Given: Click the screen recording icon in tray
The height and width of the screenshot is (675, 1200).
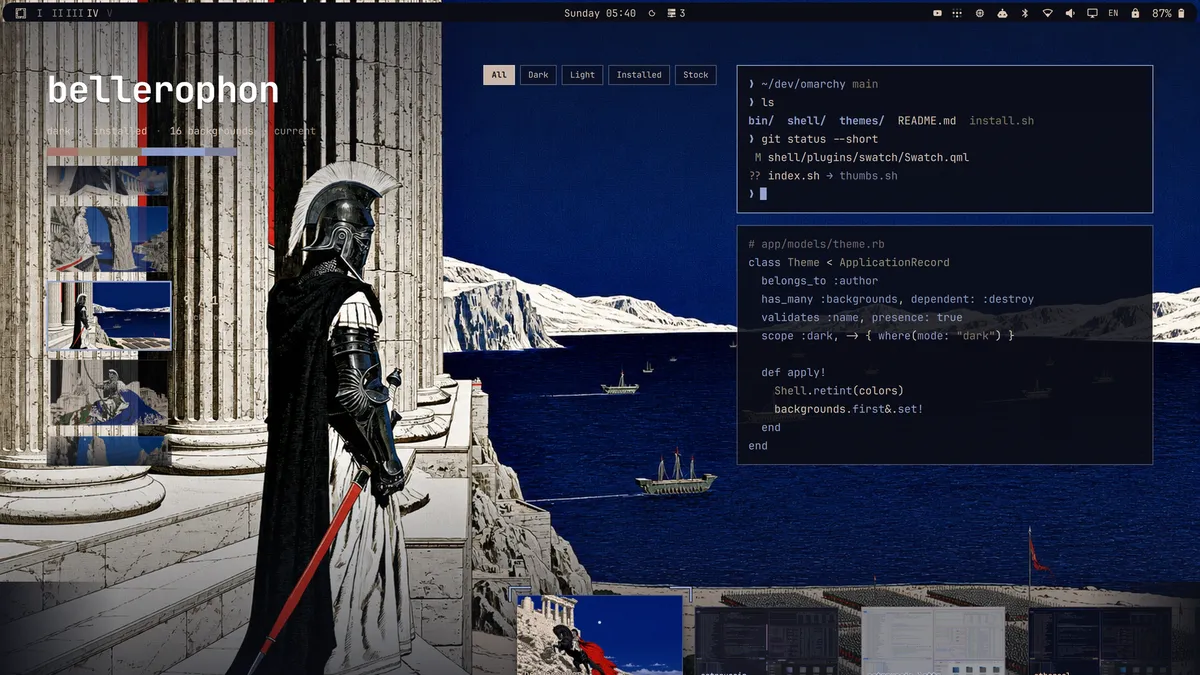Looking at the screenshot, I should pyautogui.click(x=937, y=13).
